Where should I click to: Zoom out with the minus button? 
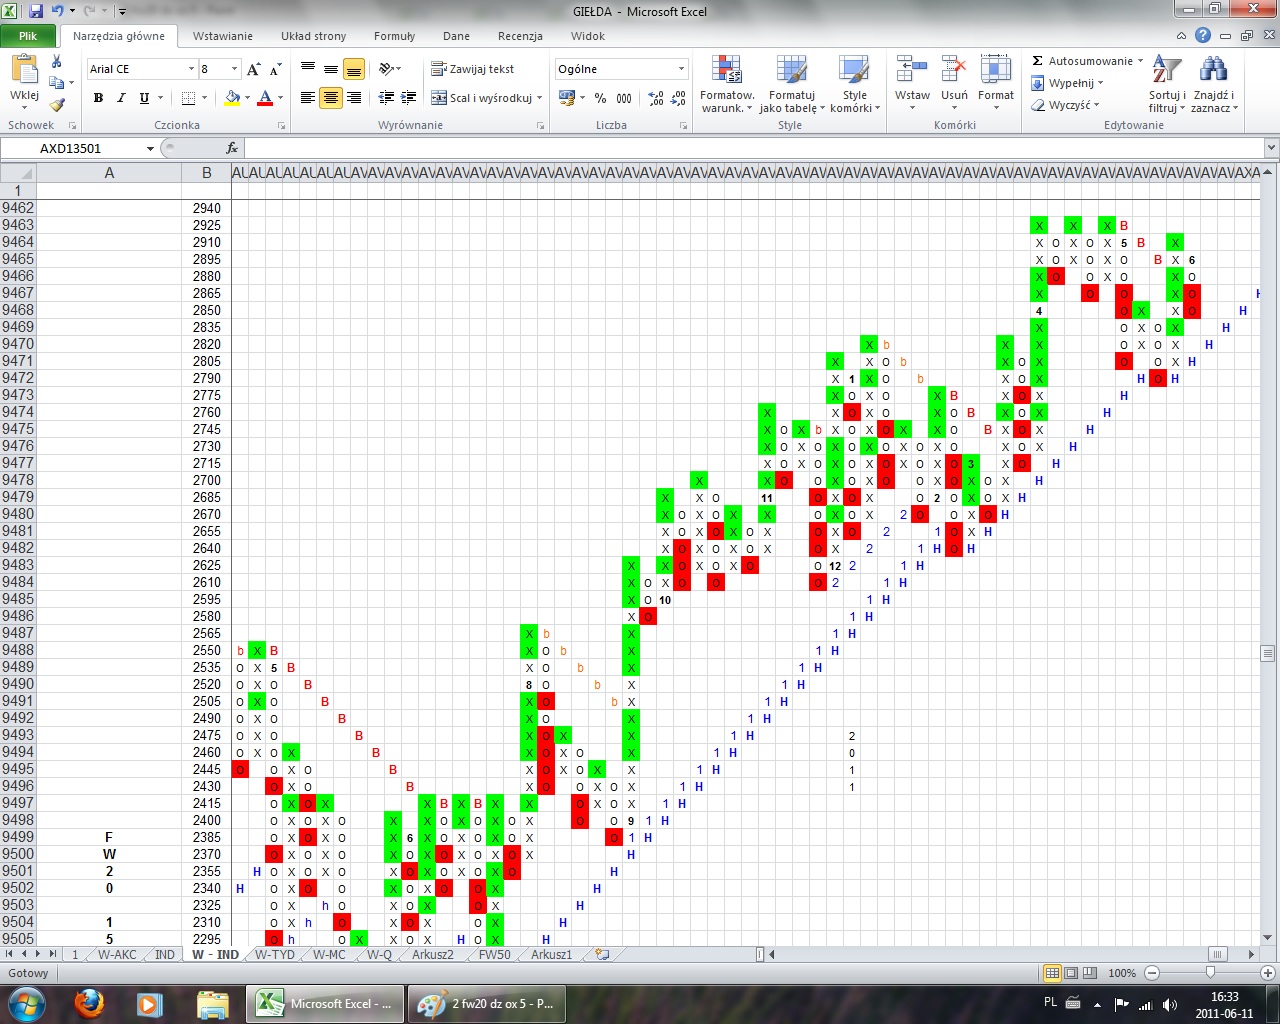tap(1152, 973)
